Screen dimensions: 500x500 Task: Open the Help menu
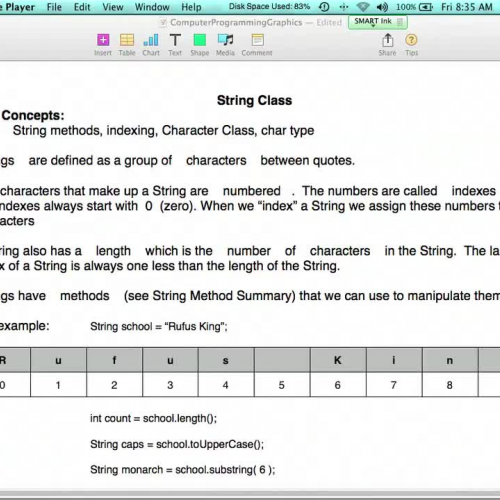coord(191,7)
